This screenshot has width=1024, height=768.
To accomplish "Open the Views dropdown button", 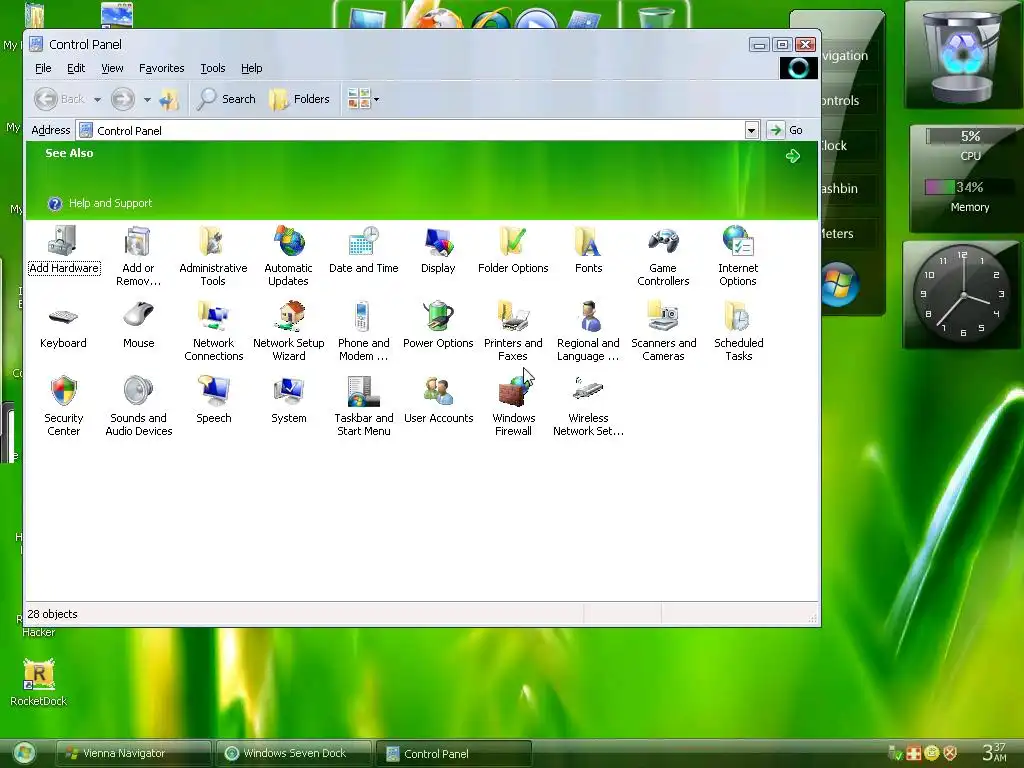I will [363, 99].
